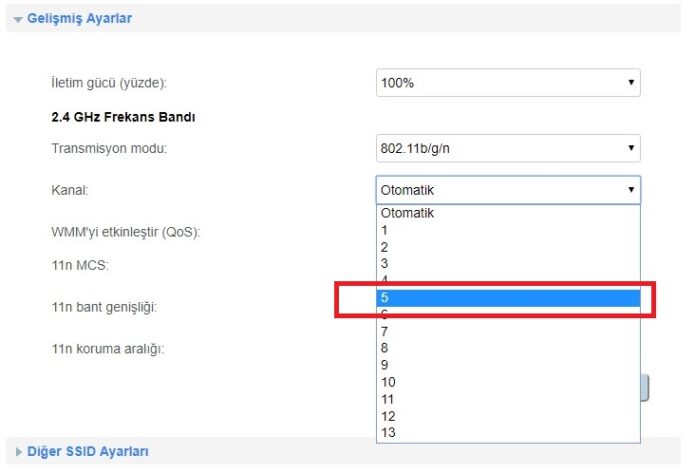Click the button partly hidden behind channel list

(645, 388)
